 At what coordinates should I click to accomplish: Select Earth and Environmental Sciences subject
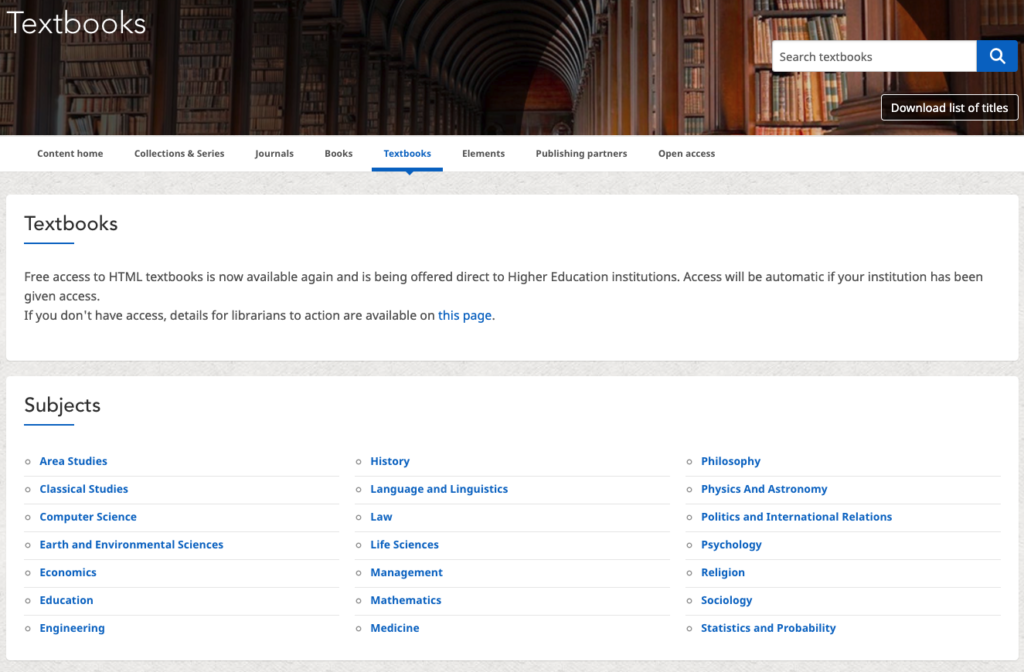point(131,545)
